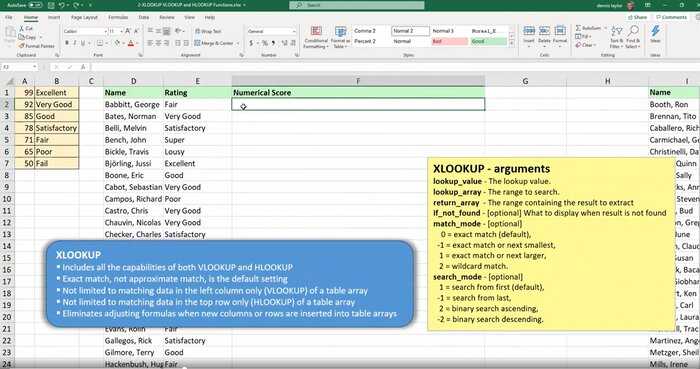Switch to the Insert tab
Image resolution: width=700 pixels, height=369 pixels.
tap(54, 17)
